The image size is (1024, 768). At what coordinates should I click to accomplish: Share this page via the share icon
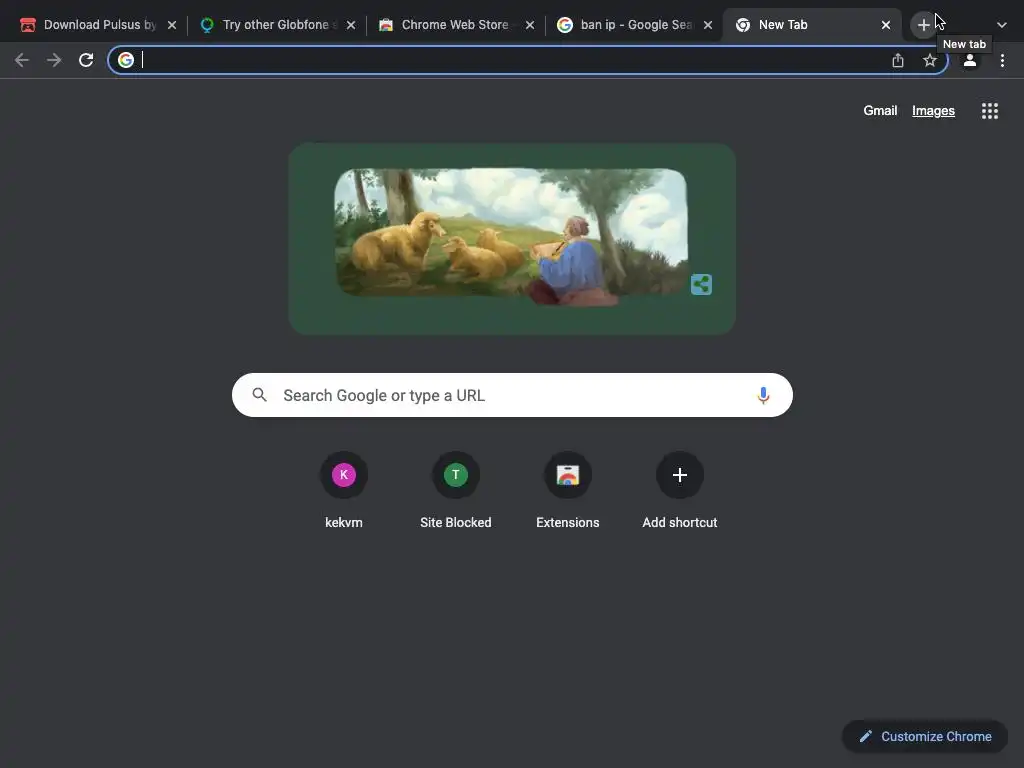[x=898, y=61]
